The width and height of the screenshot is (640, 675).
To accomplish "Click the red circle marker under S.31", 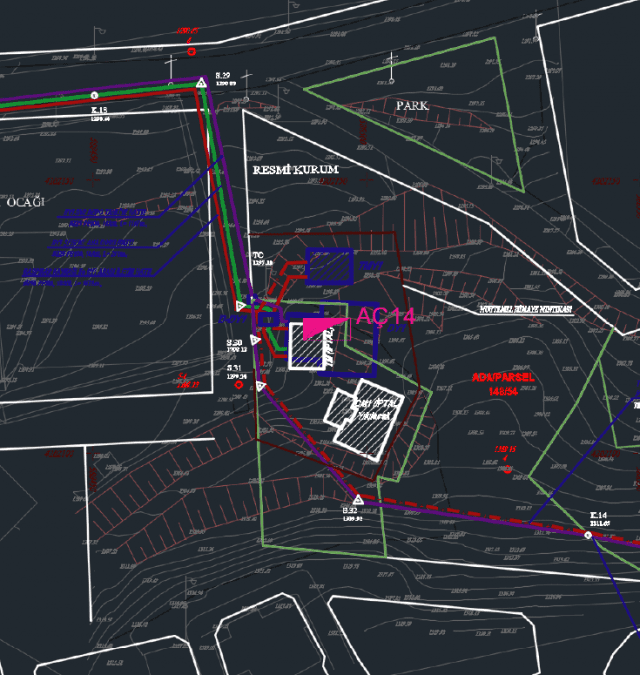I will pyautogui.click(x=238, y=385).
